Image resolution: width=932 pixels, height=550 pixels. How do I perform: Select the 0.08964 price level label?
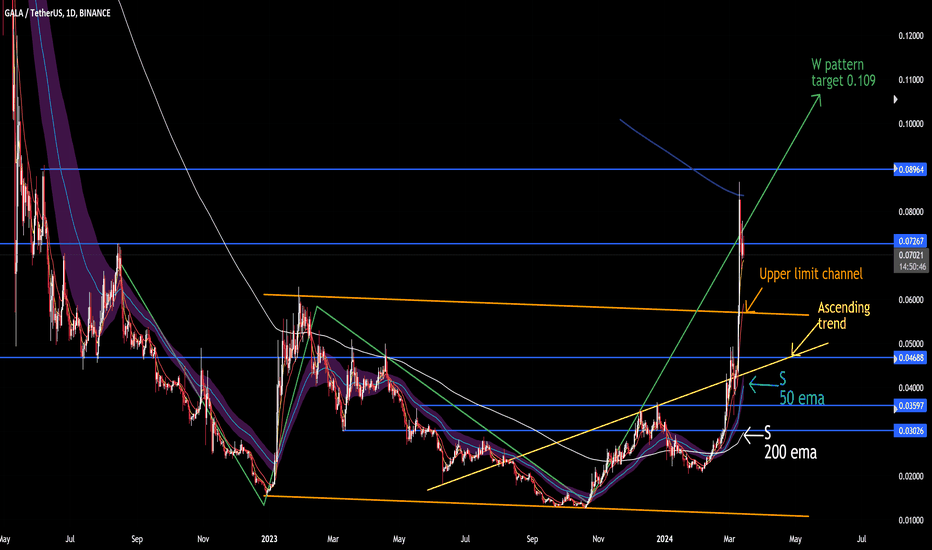coord(911,169)
